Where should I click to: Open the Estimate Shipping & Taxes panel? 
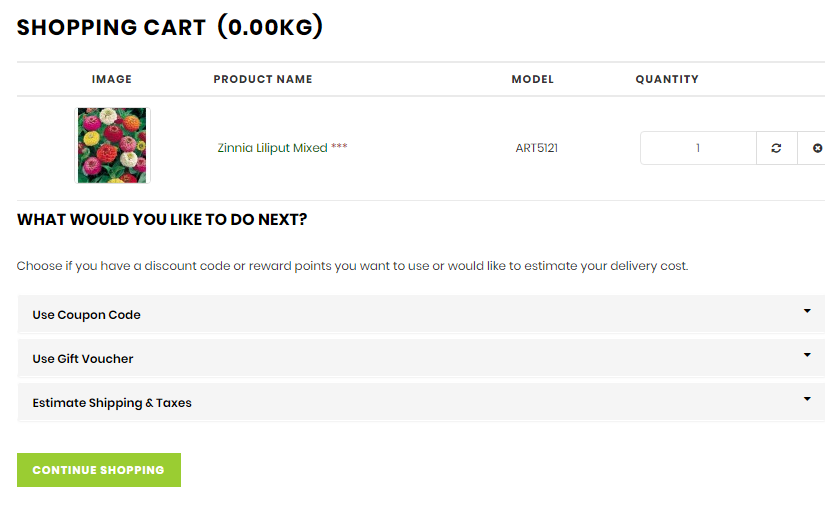[112, 403]
